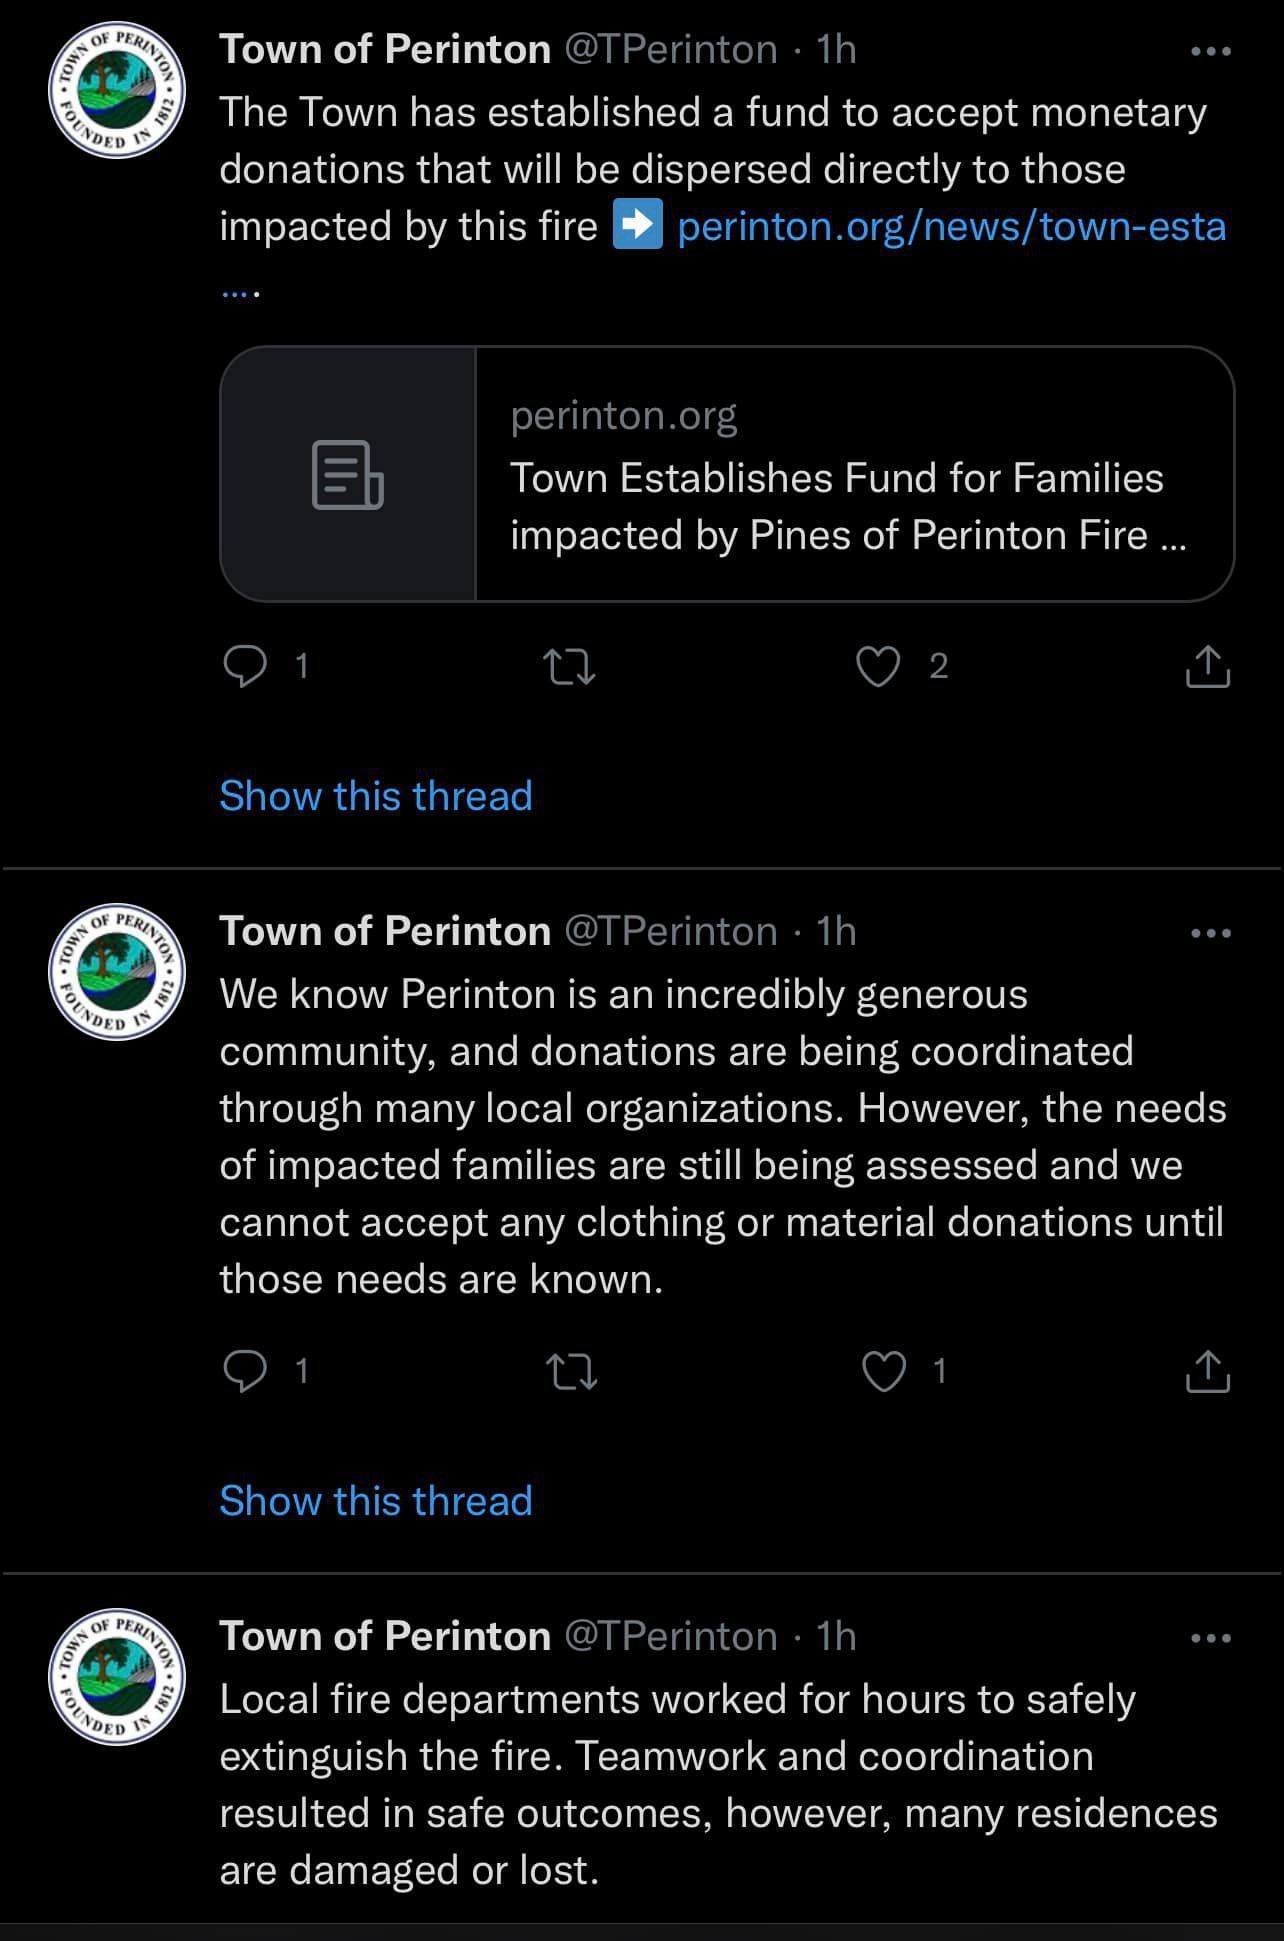Viewport: 1284px width, 1941px height.
Task: Share the monetary donations fund tweet
Action: (x=1207, y=666)
